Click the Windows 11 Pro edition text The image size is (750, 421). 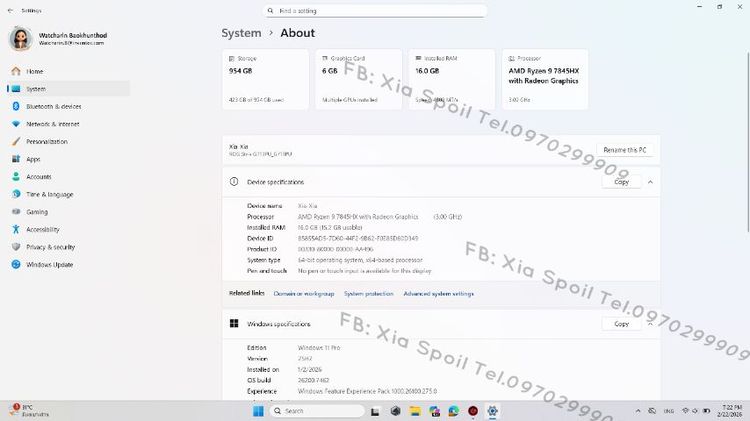click(319, 348)
